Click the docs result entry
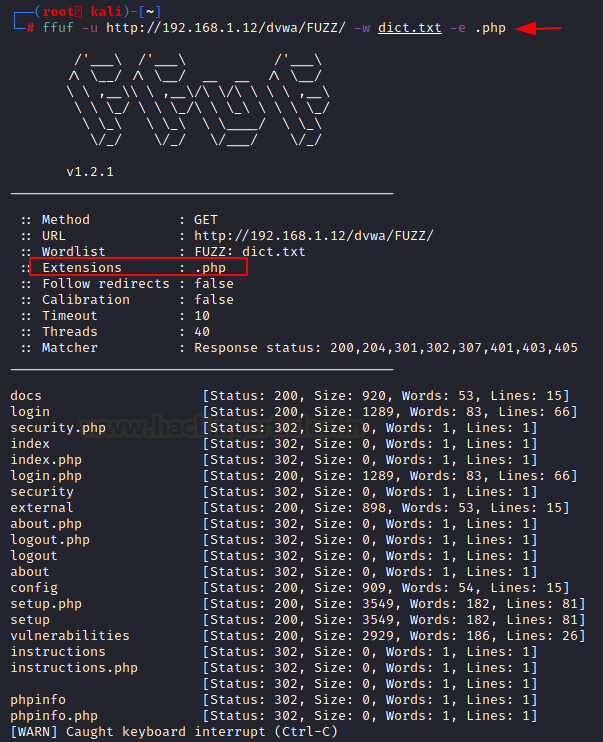The height and width of the screenshot is (742, 603). 26,396
